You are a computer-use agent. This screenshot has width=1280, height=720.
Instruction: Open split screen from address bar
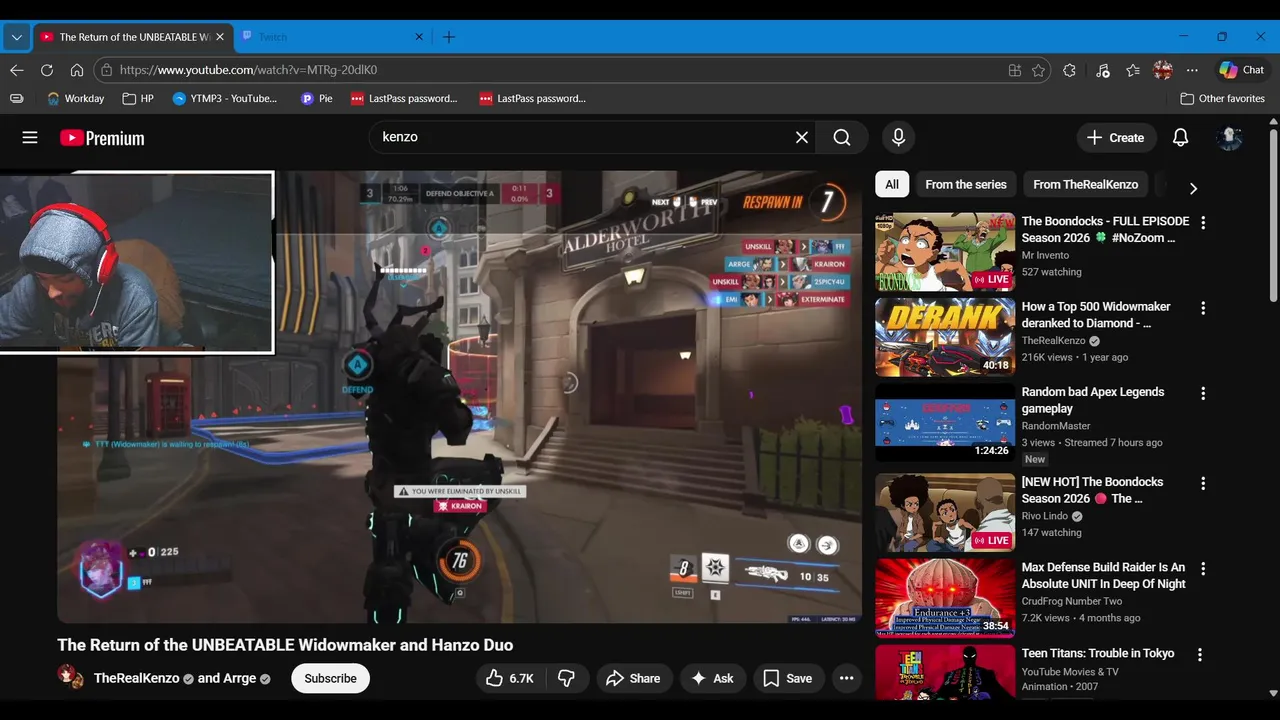pos(1015,70)
